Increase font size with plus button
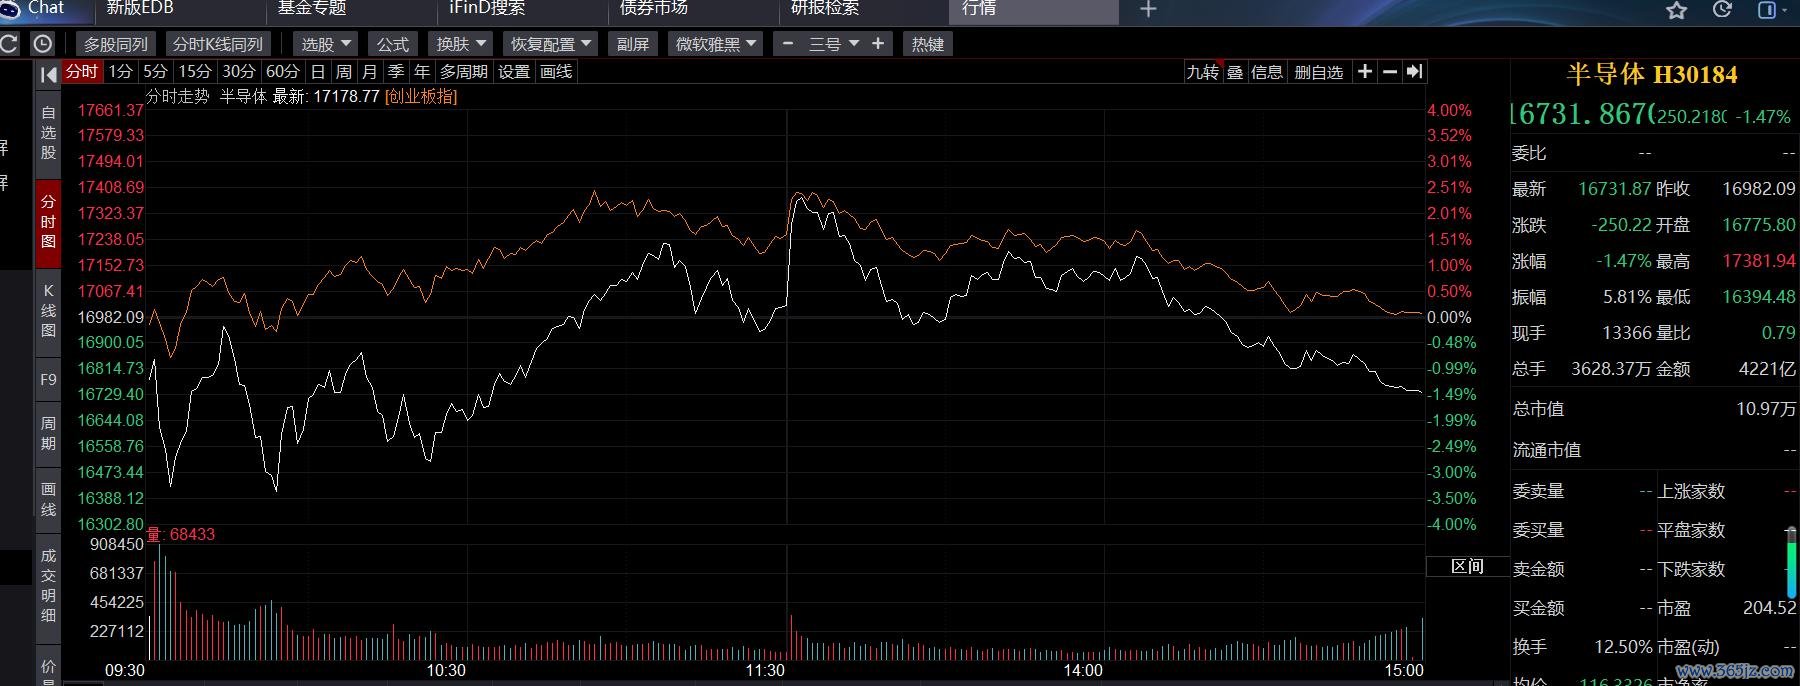 (x=878, y=44)
